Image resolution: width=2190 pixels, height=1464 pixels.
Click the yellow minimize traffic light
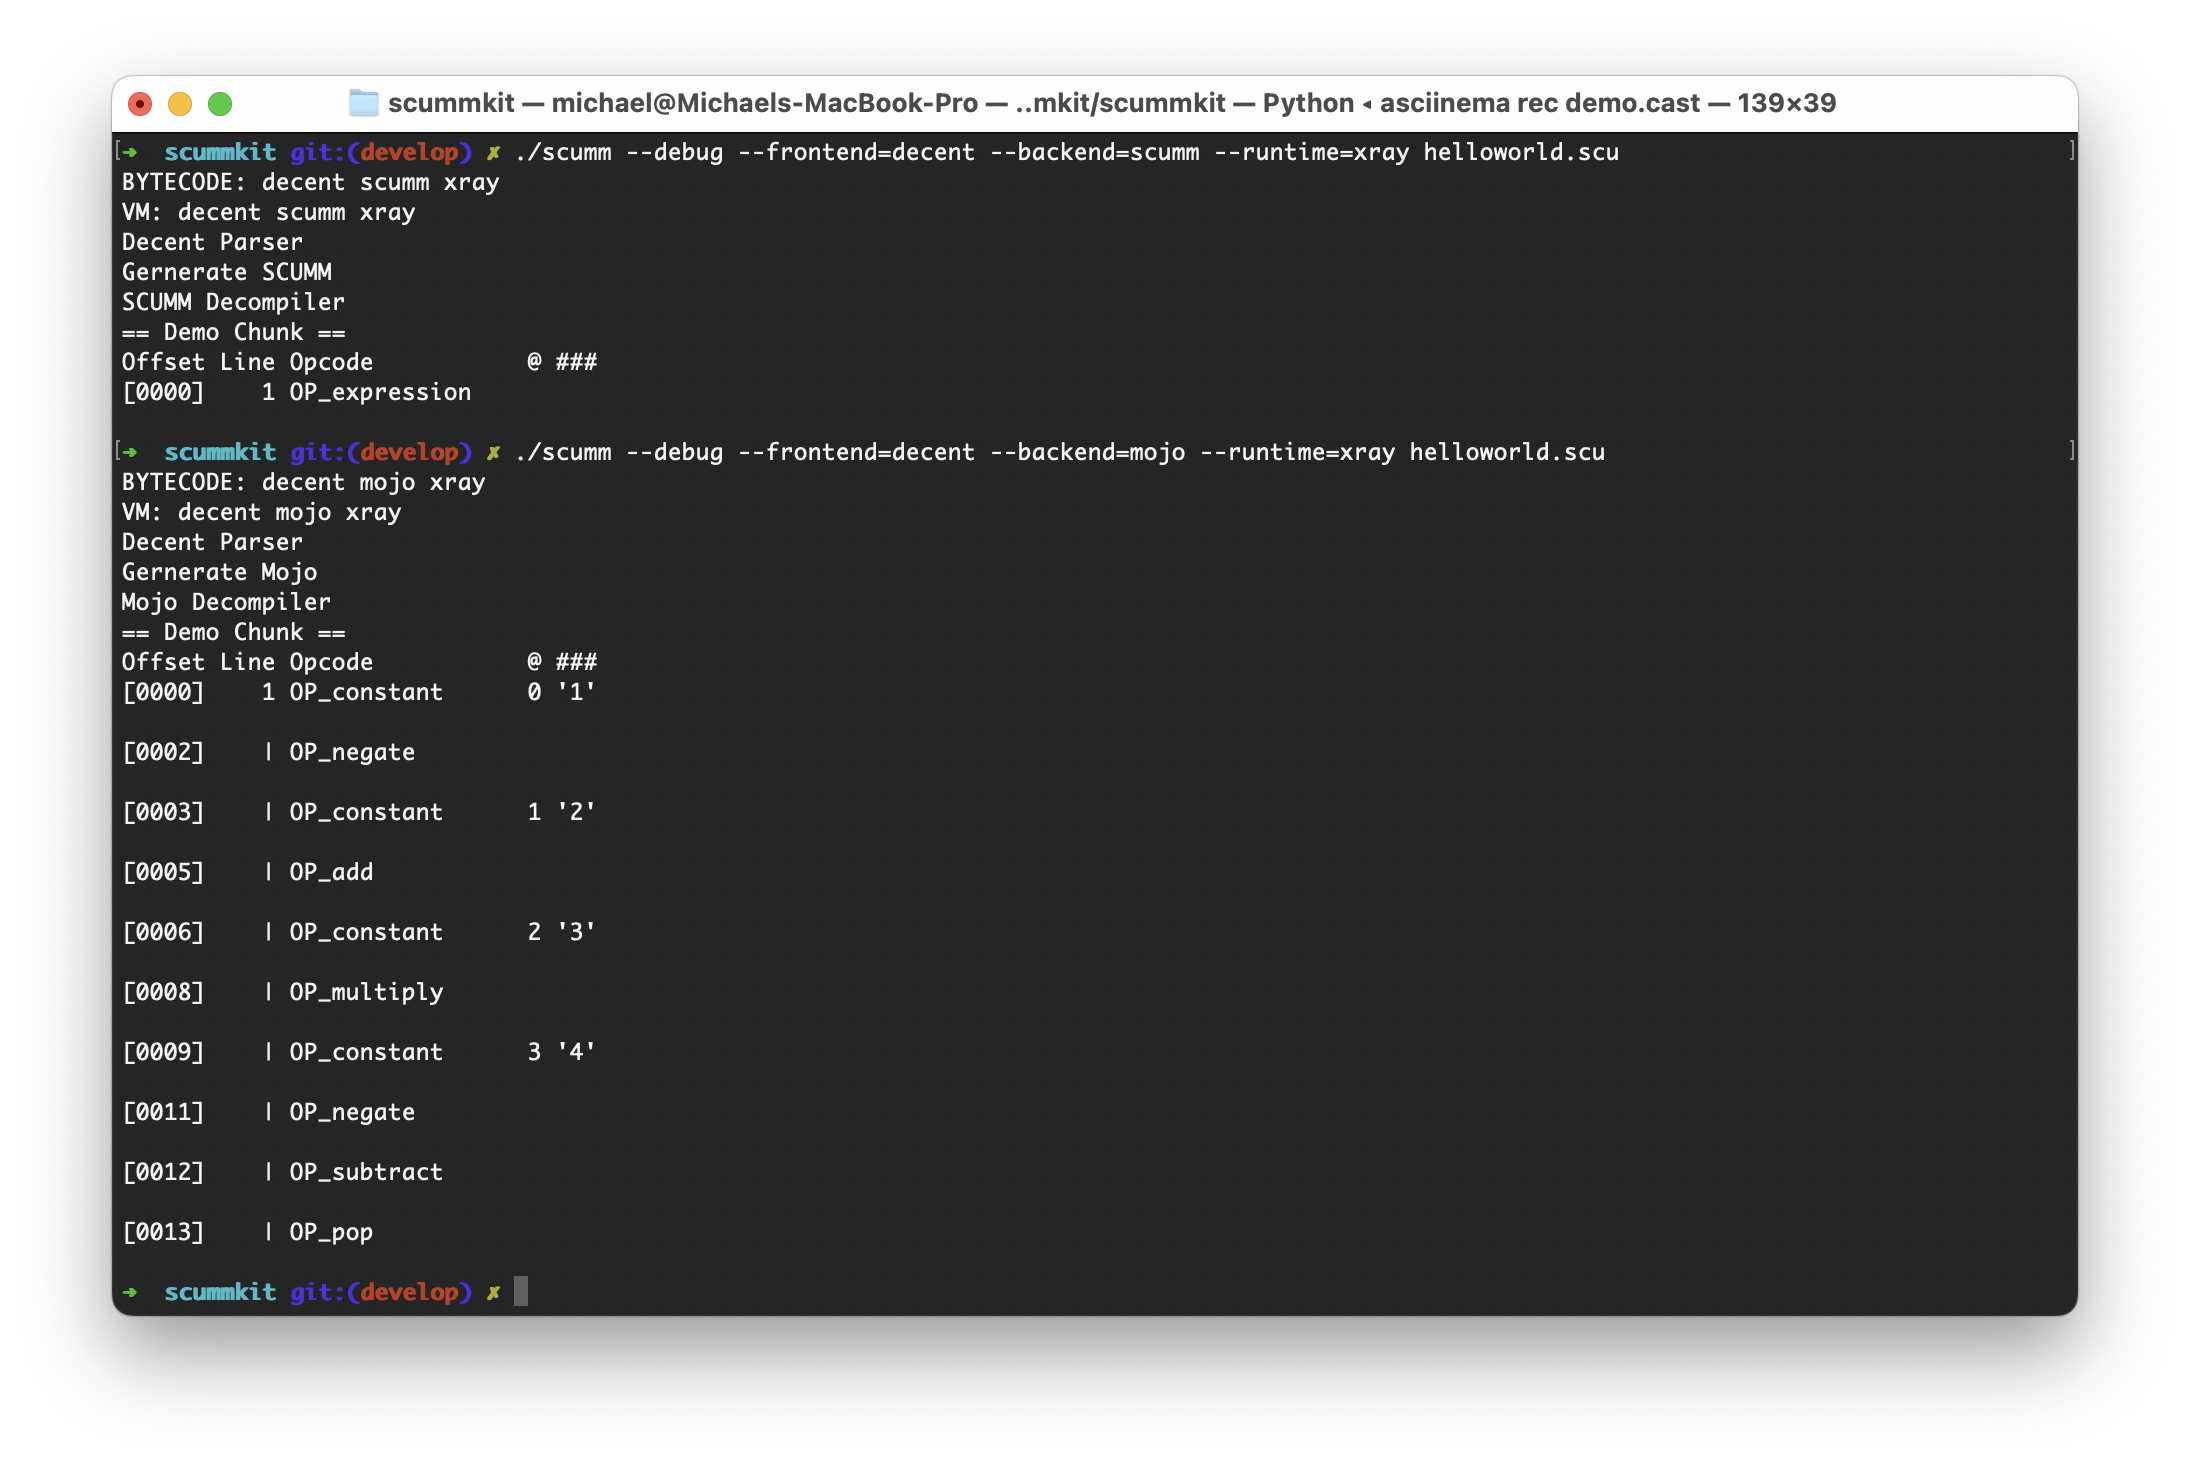pyautogui.click(x=180, y=103)
